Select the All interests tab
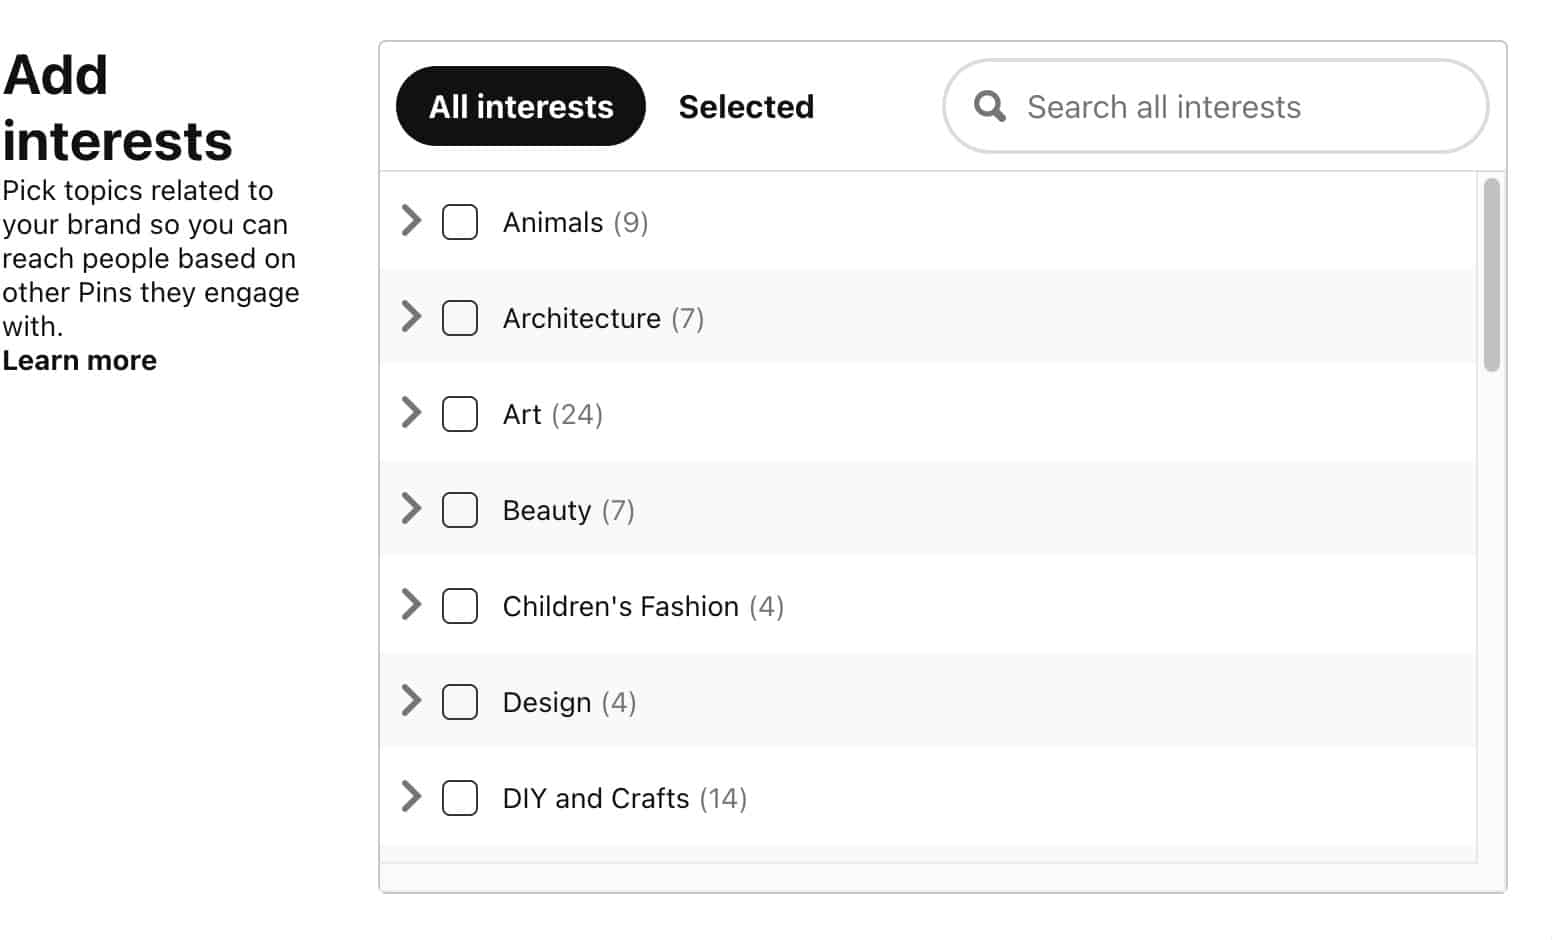This screenshot has height=940, width=1552. (x=519, y=106)
